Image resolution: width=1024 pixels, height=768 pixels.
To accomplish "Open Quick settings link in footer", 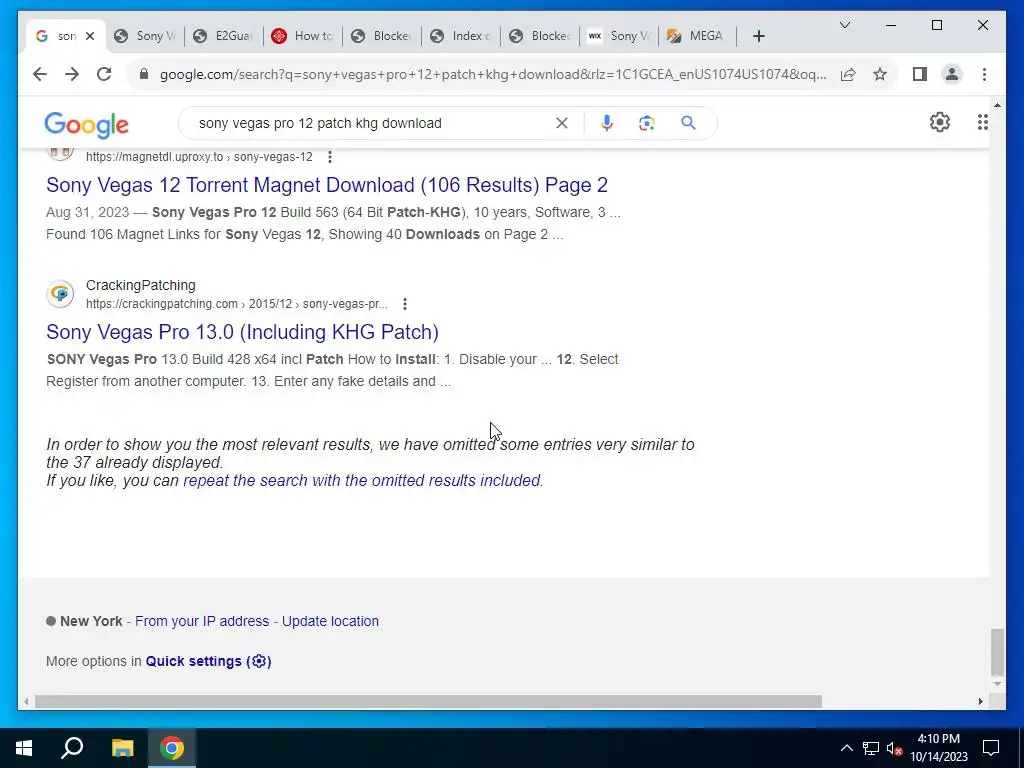I will click(208, 661).
